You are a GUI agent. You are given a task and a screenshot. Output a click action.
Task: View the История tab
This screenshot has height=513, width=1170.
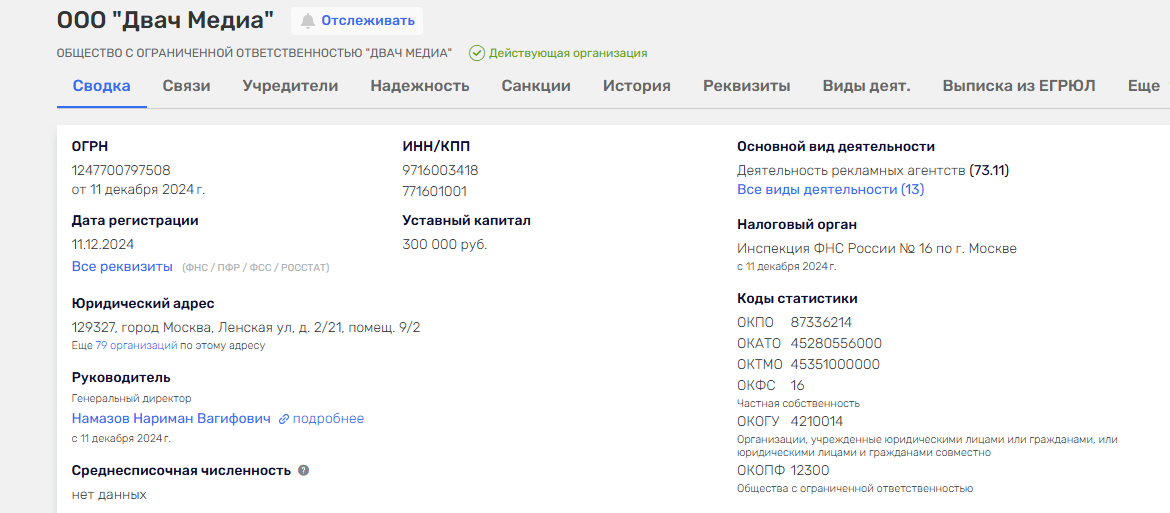point(637,86)
